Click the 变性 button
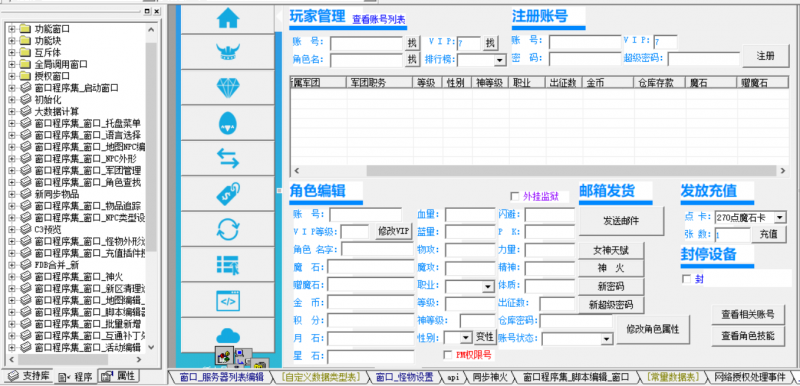The image size is (800, 386). [x=485, y=337]
